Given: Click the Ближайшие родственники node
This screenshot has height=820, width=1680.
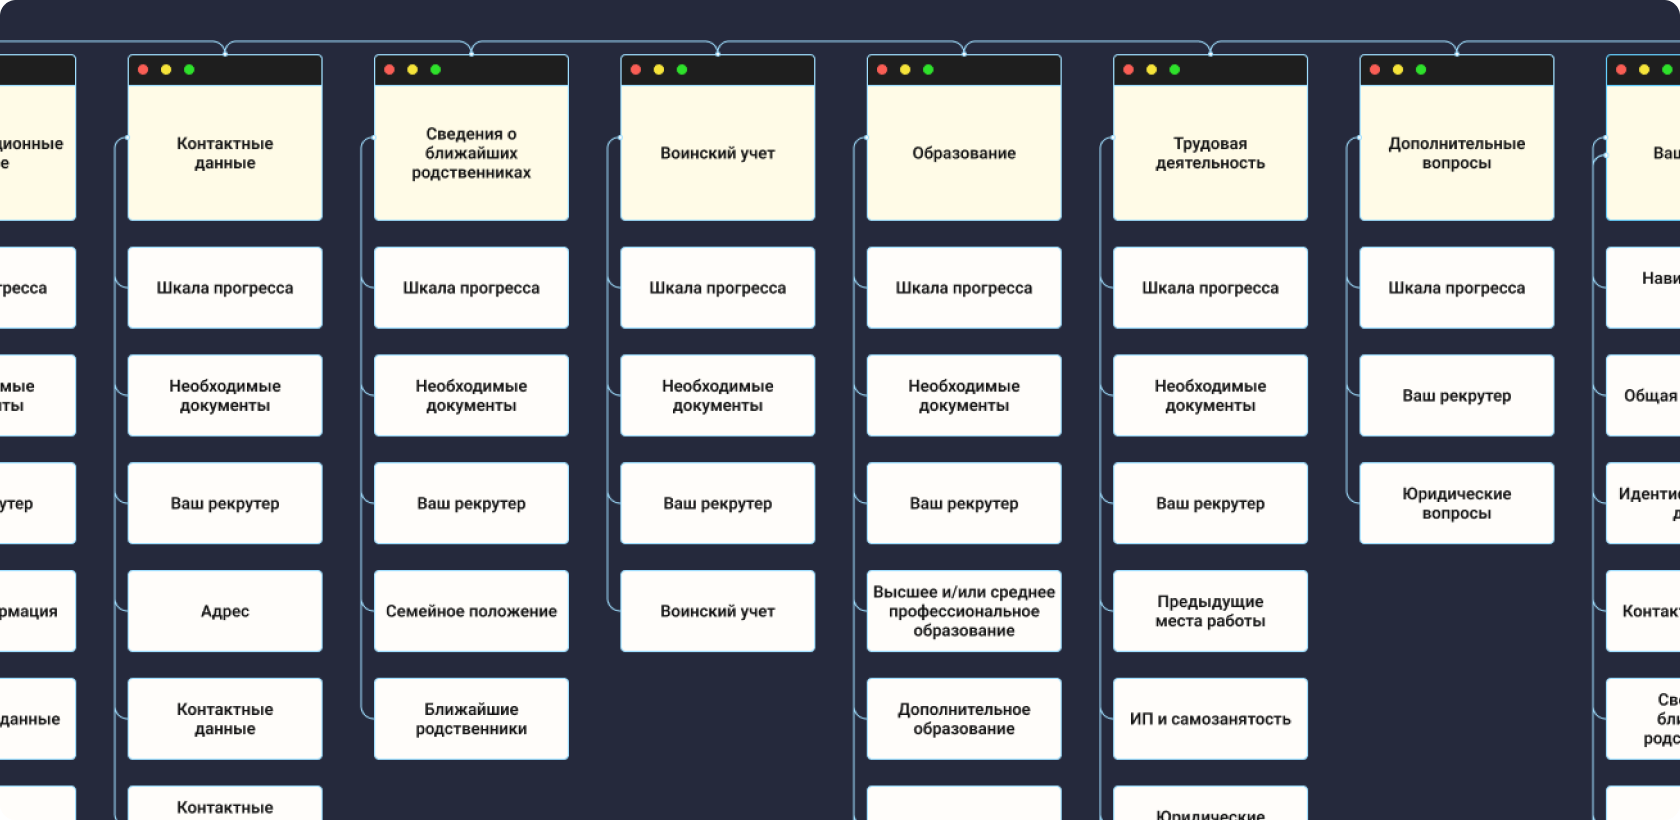Looking at the screenshot, I should click(x=471, y=719).
